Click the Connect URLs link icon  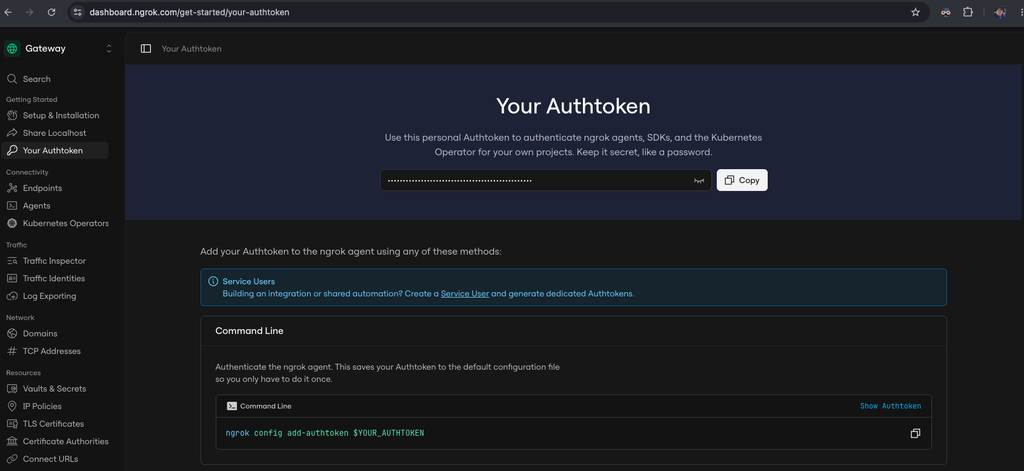point(12,459)
